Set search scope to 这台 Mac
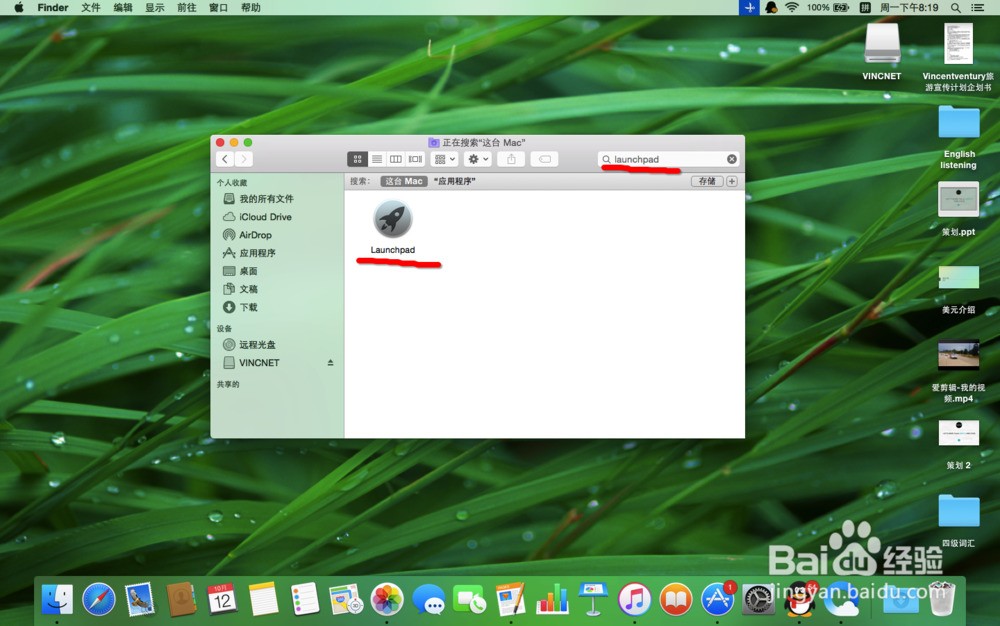This screenshot has height=626, width=1000. tap(404, 181)
